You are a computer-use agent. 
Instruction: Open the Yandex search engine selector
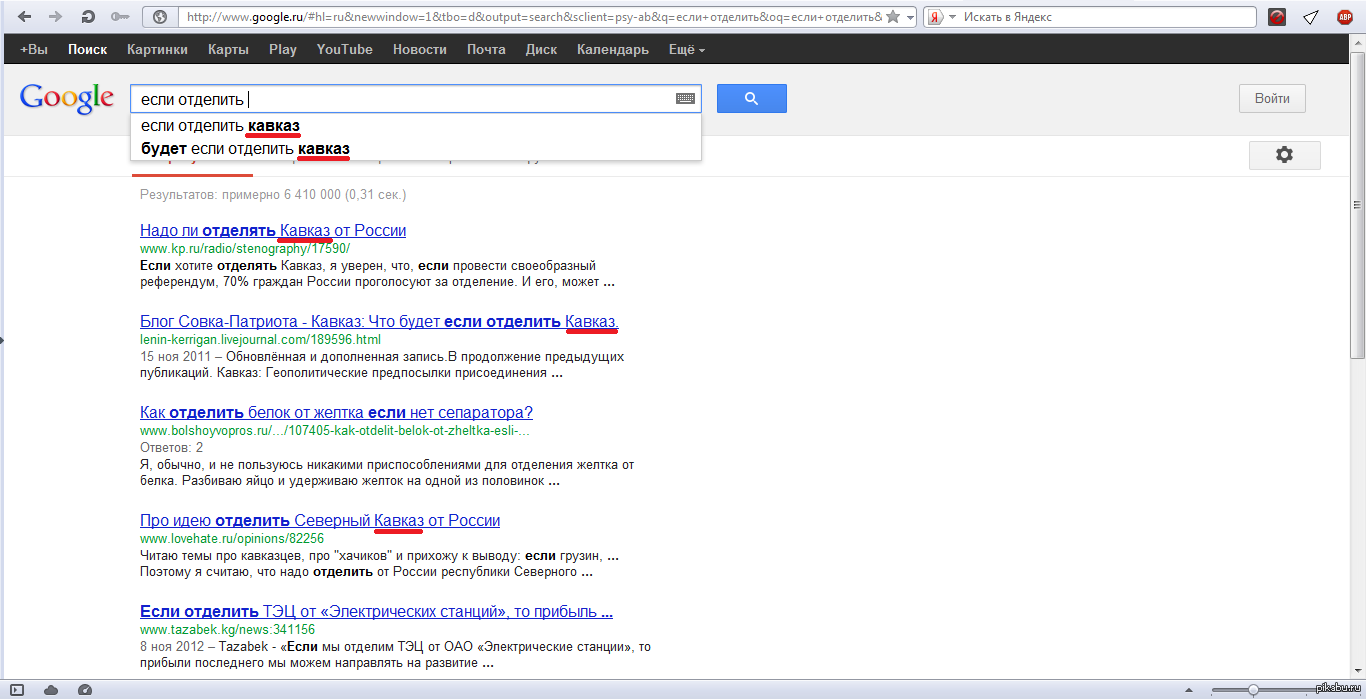click(x=940, y=17)
